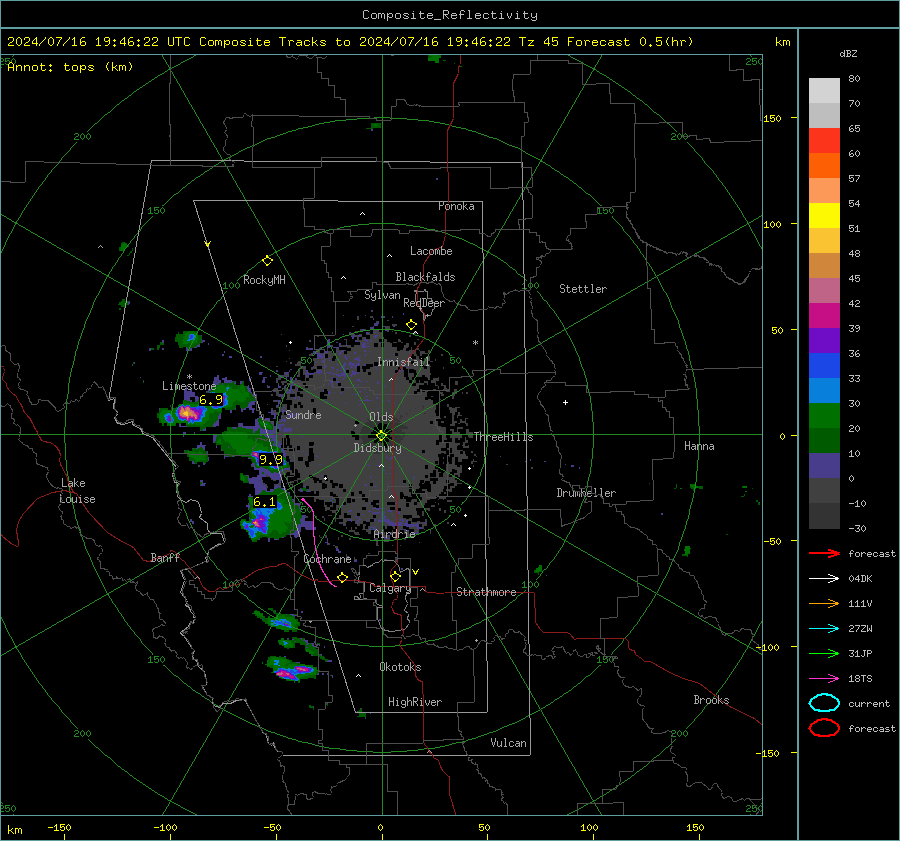Click the Stettler city label
This screenshot has width=900, height=841.
click(x=583, y=289)
